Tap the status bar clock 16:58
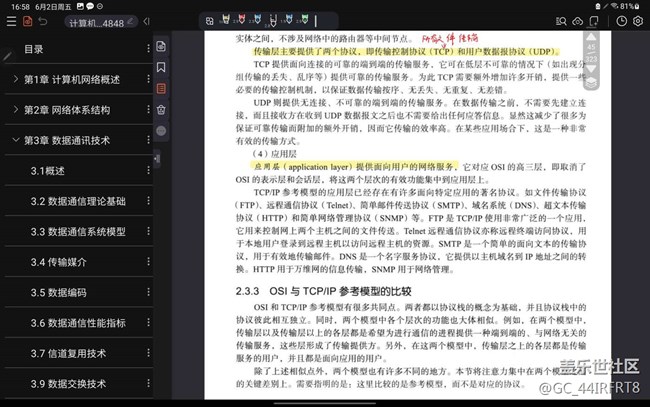650x407 pixels. pos(20,7)
